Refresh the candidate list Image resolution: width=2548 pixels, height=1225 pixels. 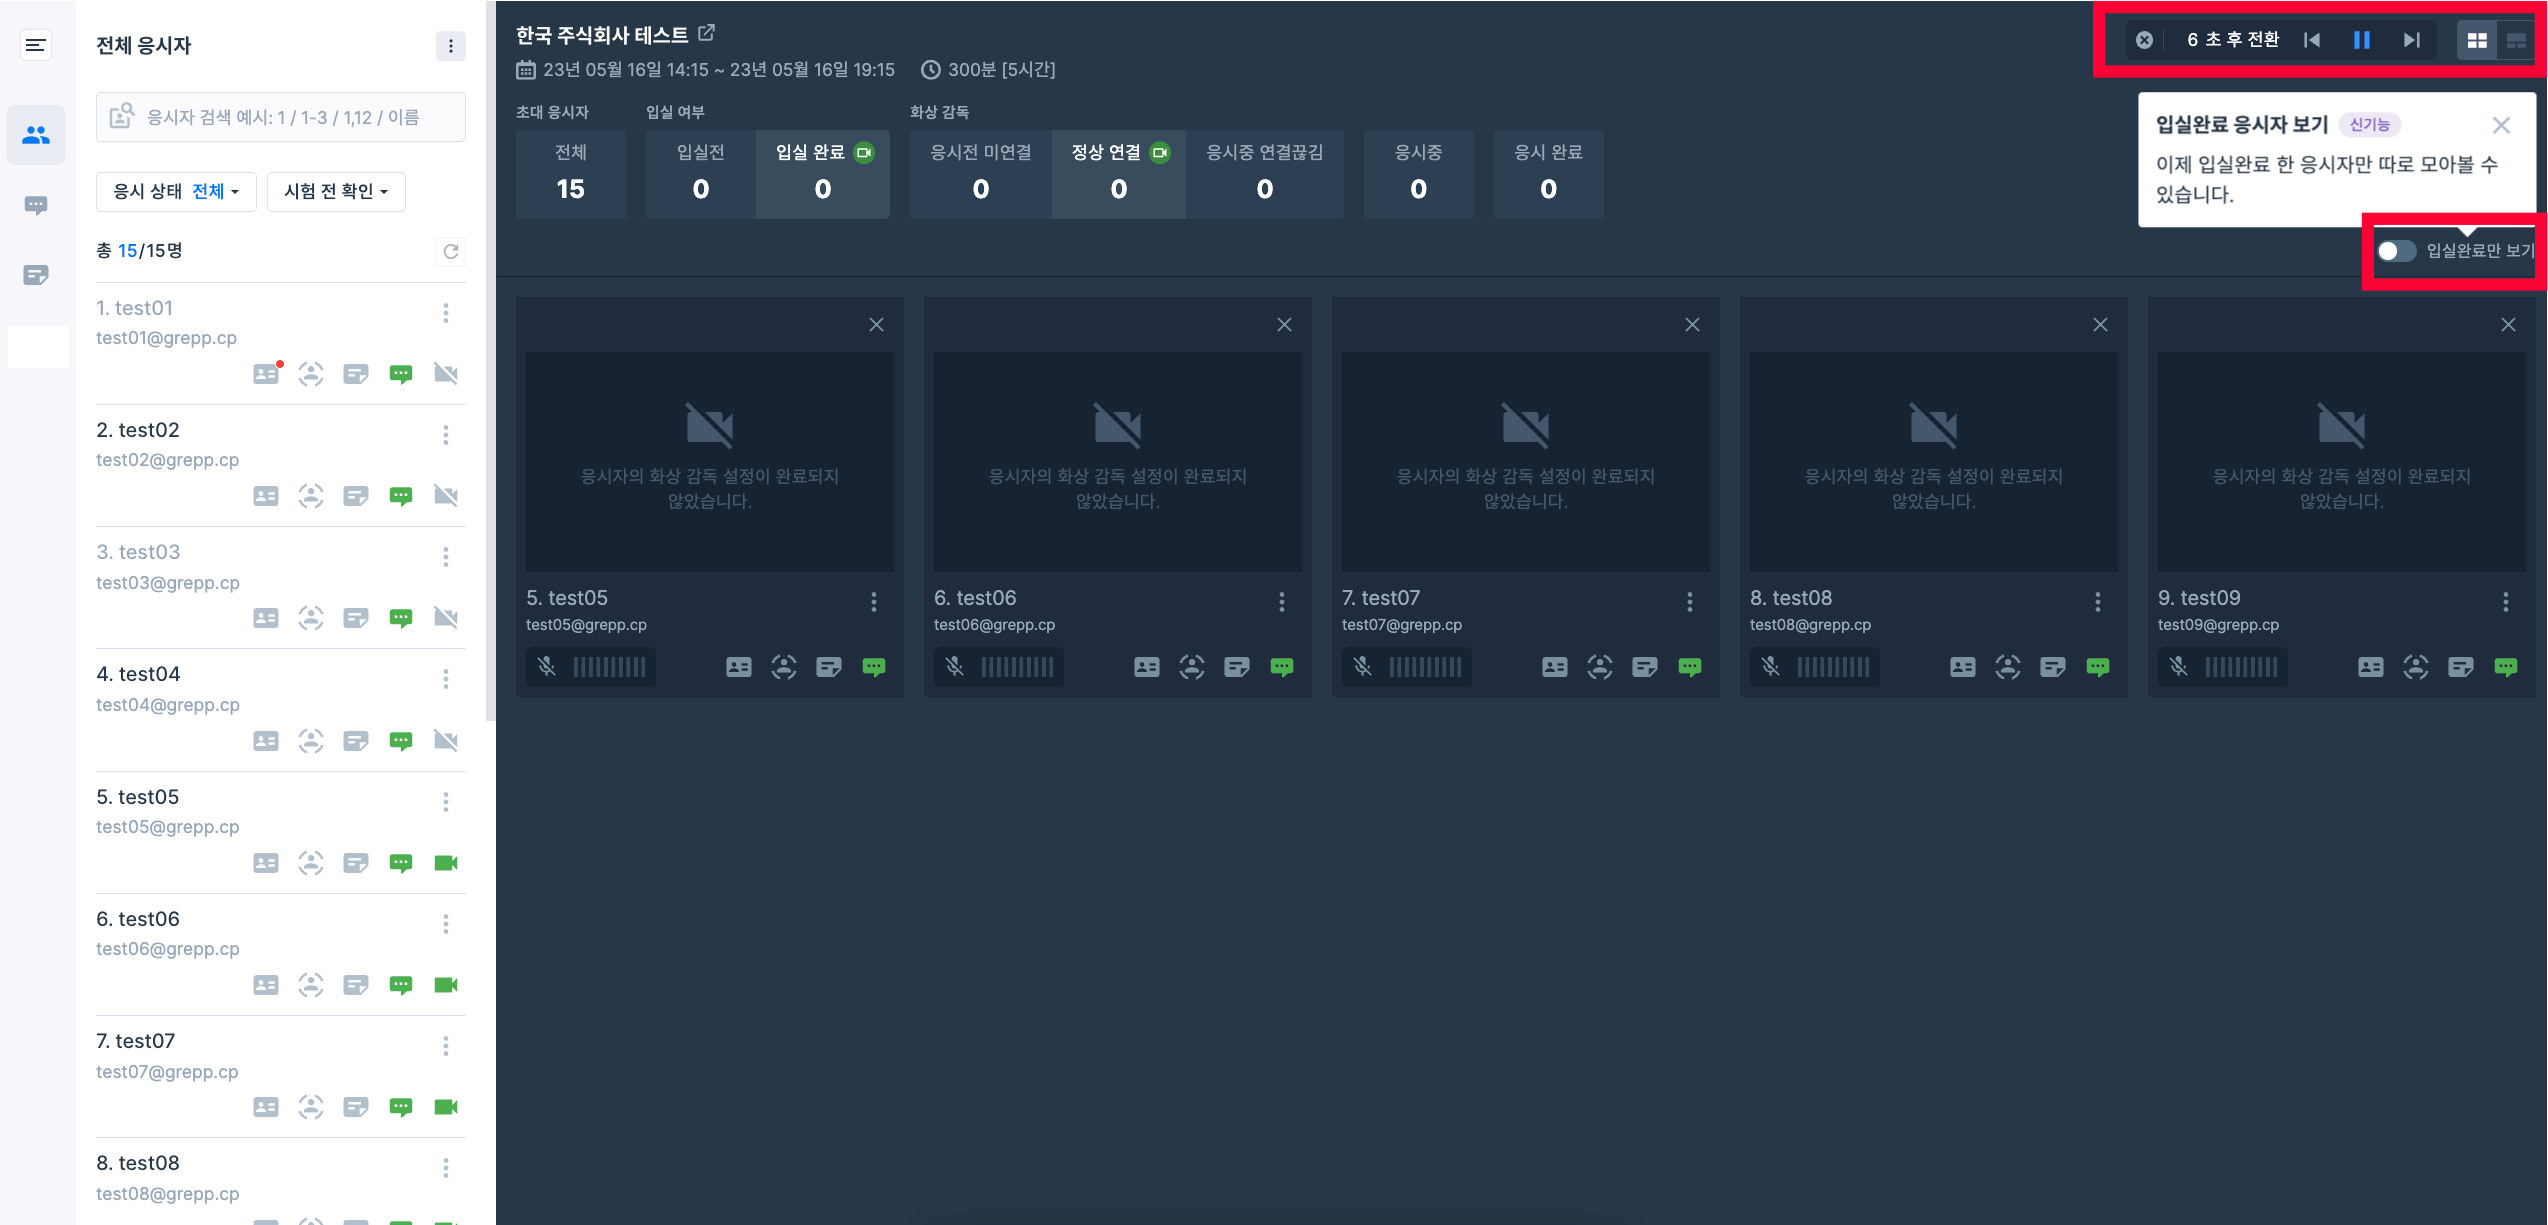pyautogui.click(x=451, y=251)
